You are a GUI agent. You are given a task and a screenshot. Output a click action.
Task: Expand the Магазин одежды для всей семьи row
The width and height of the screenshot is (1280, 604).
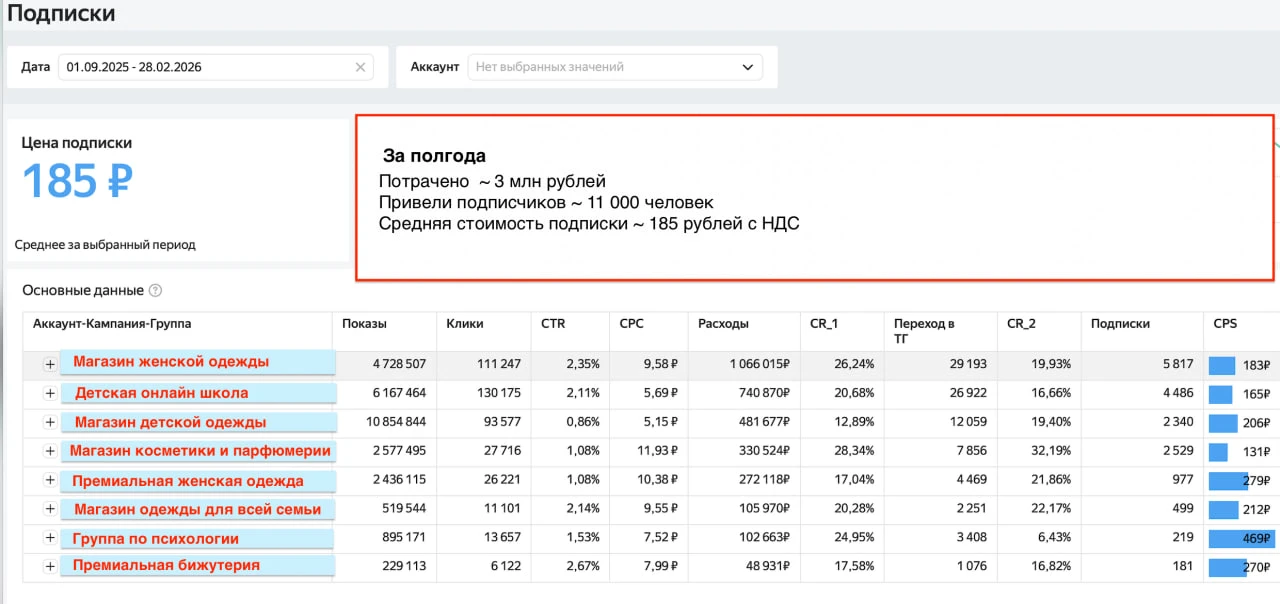pyautogui.click(x=49, y=510)
